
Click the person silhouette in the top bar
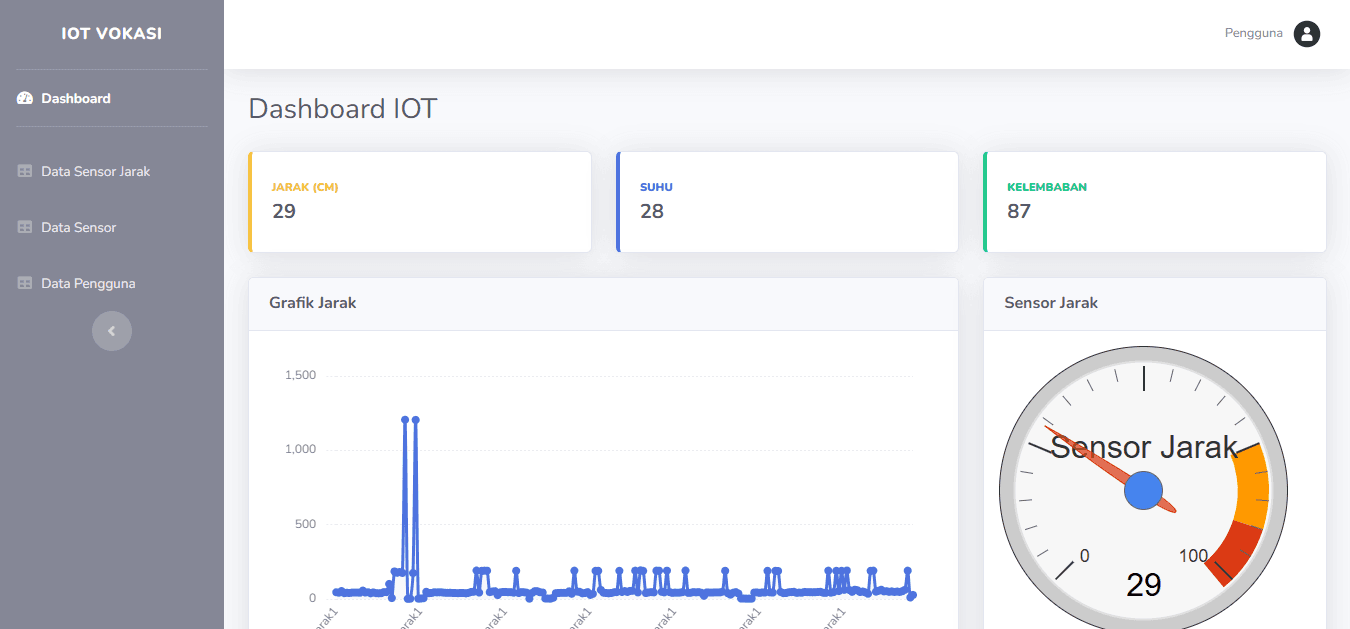coord(1307,33)
